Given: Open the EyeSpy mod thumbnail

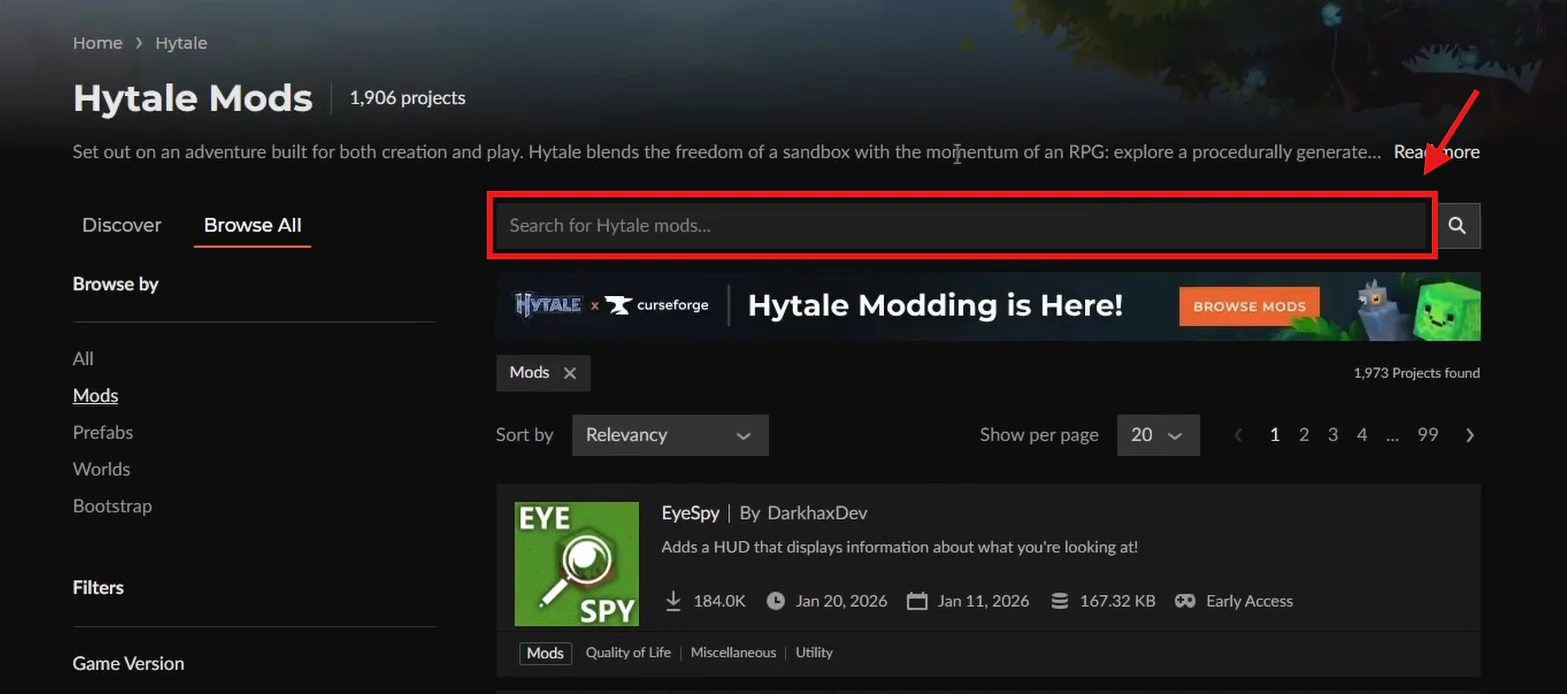Looking at the screenshot, I should [577, 564].
